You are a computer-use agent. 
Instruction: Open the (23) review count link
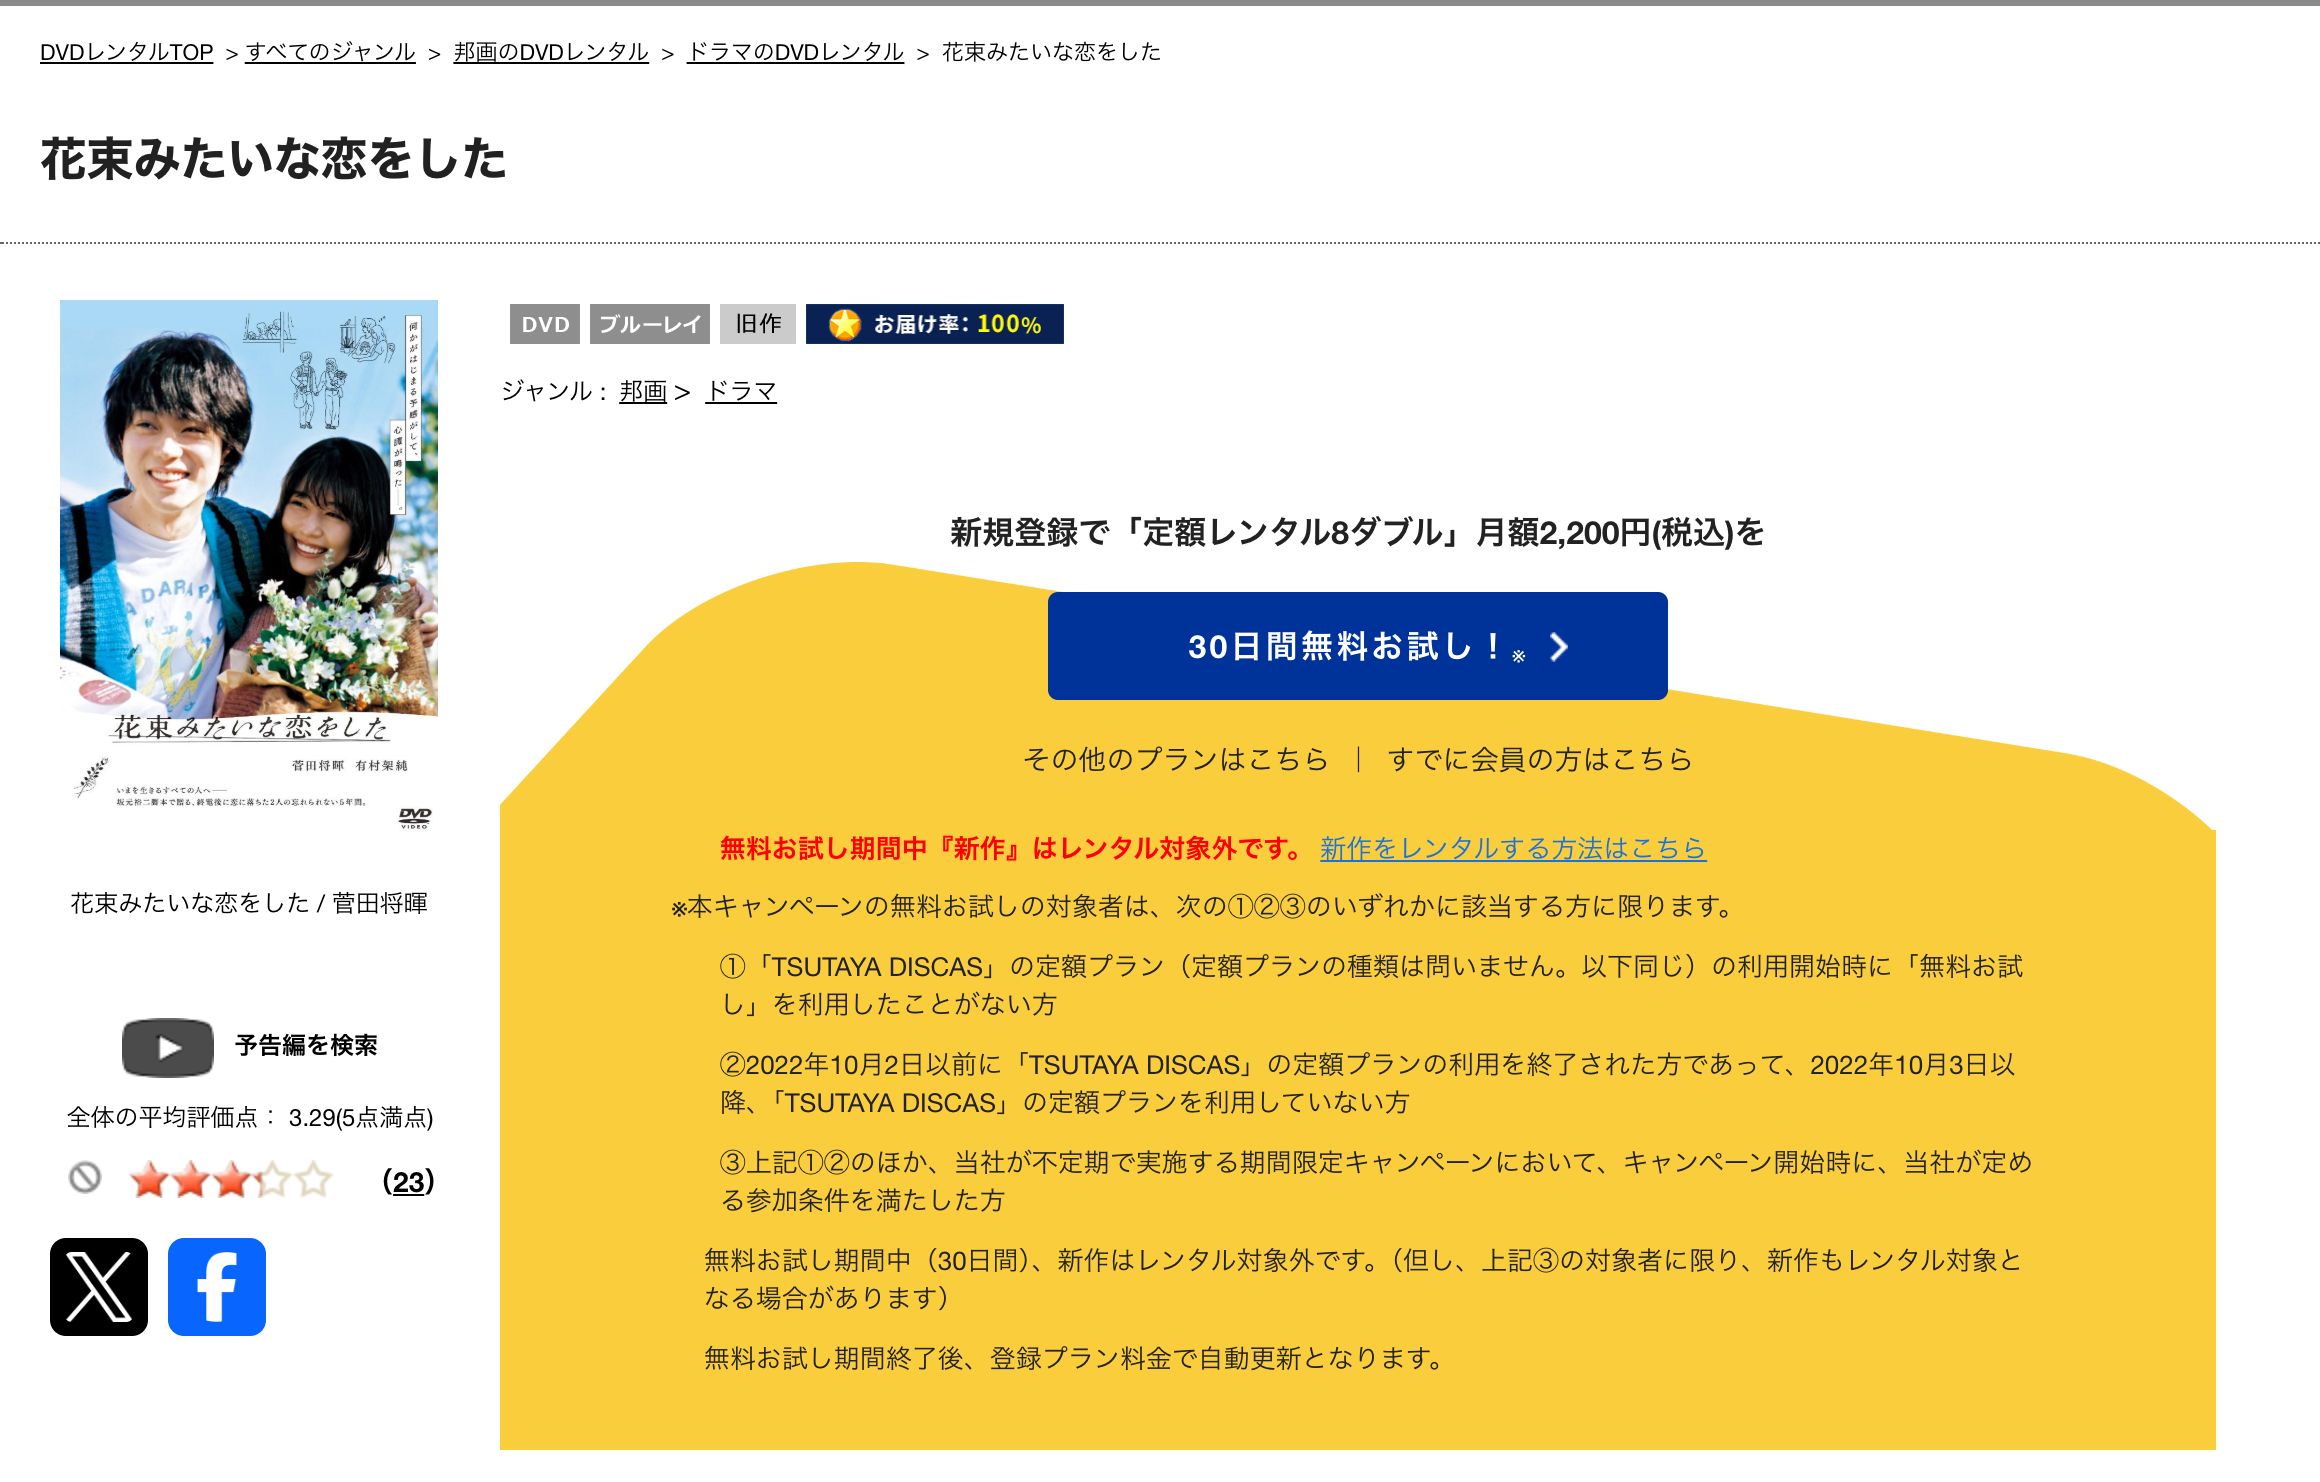coord(409,1182)
